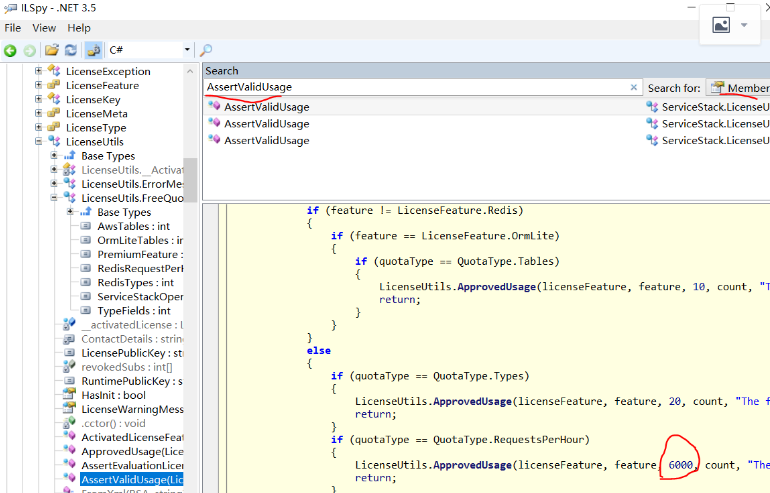Clear the search box with the X
The width and height of the screenshot is (770, 493).
click(x=633, y=88)
